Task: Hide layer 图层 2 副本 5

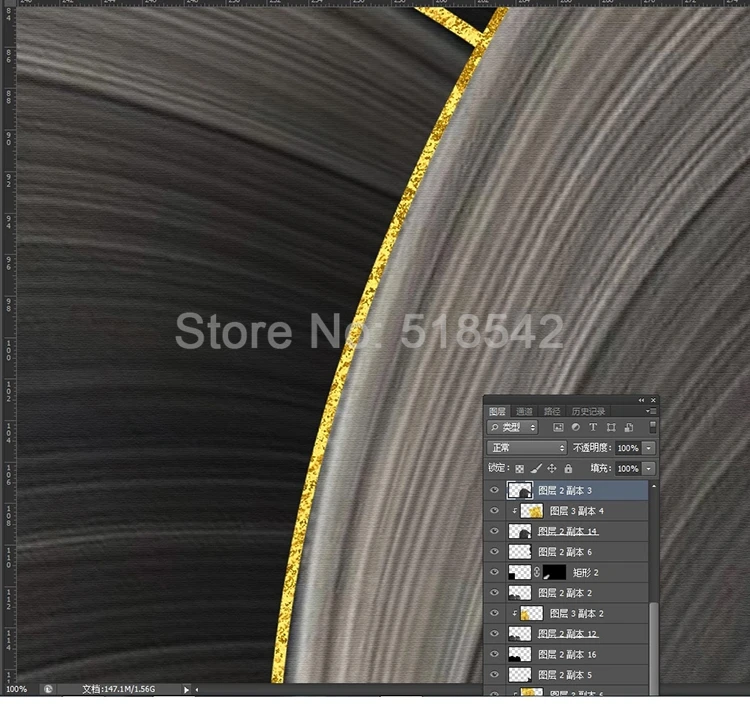Action: [495, 675]
